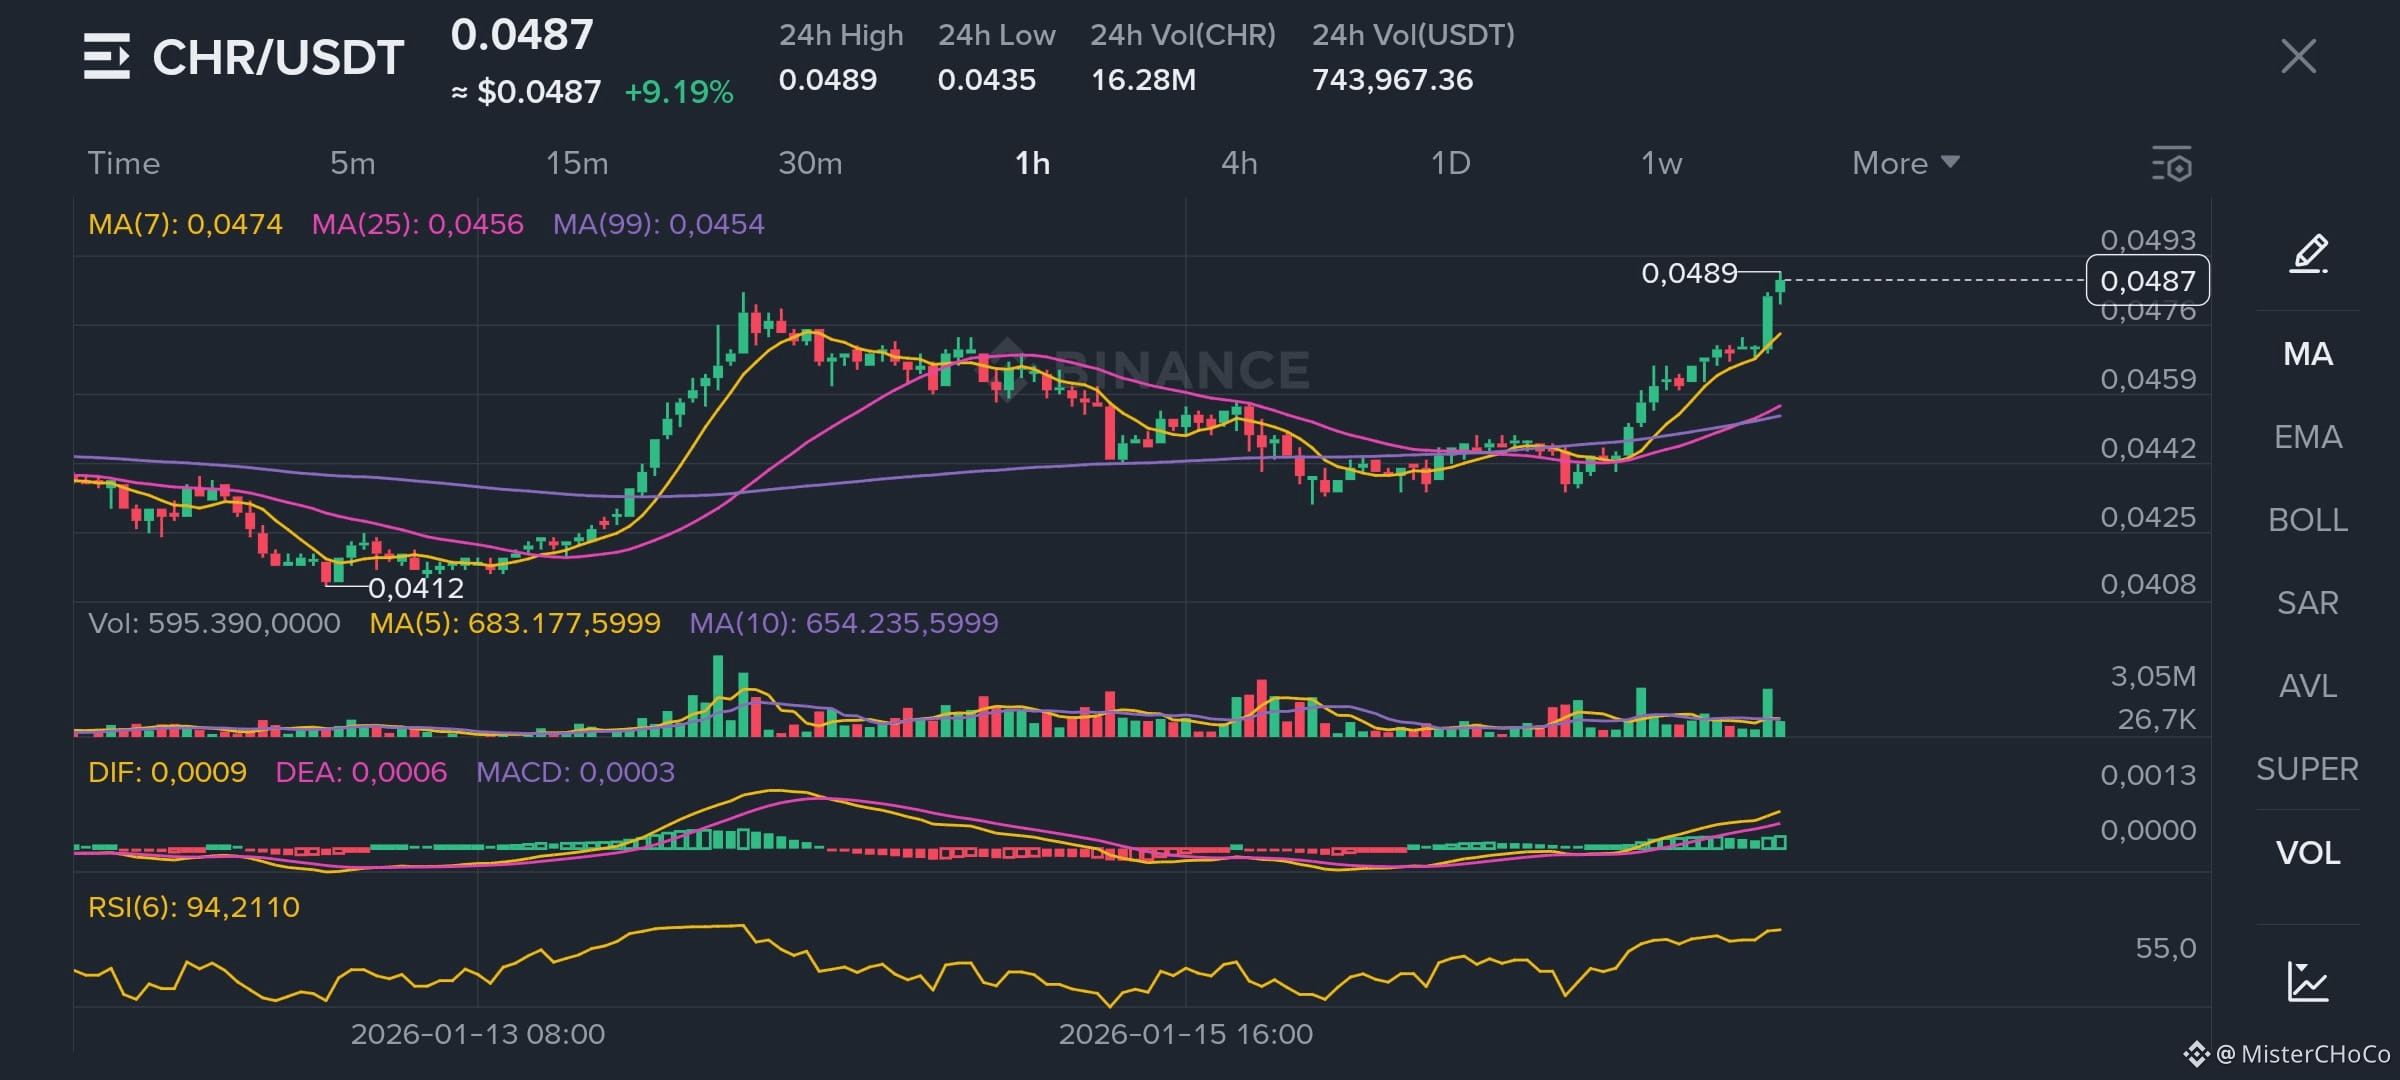Screen dimensions: 2400x1080
Task: Select the 1D interval
Action: click(x=1451, y=163)
